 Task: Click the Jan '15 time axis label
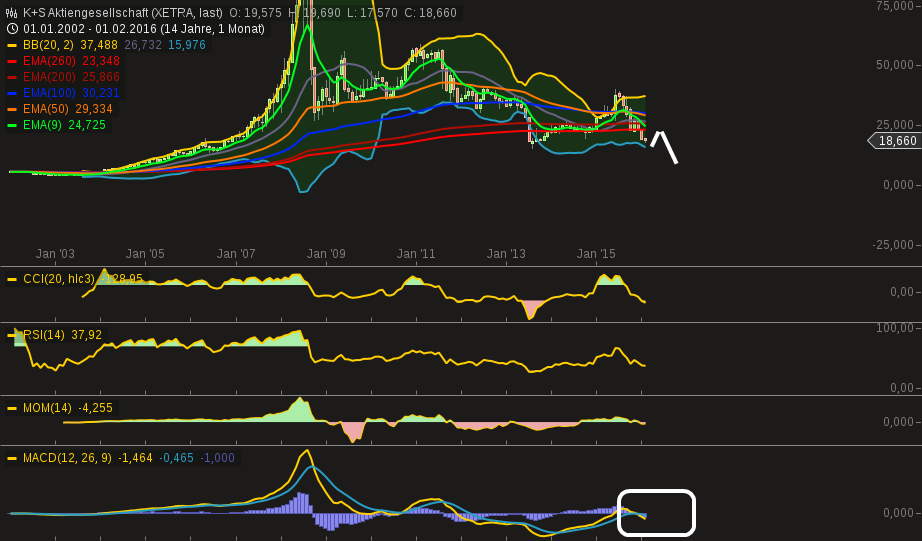tap(596, 254)
